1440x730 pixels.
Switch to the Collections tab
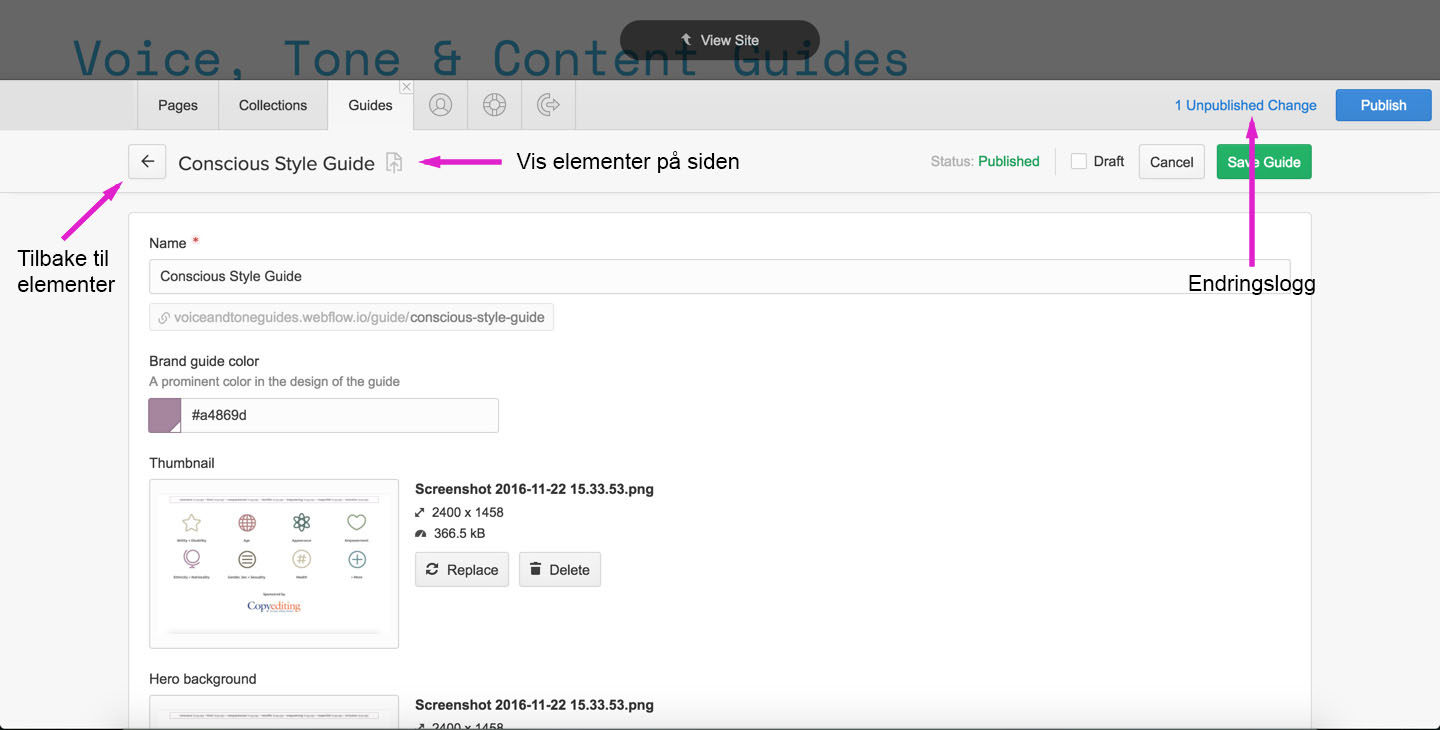(x=273, y=105)
